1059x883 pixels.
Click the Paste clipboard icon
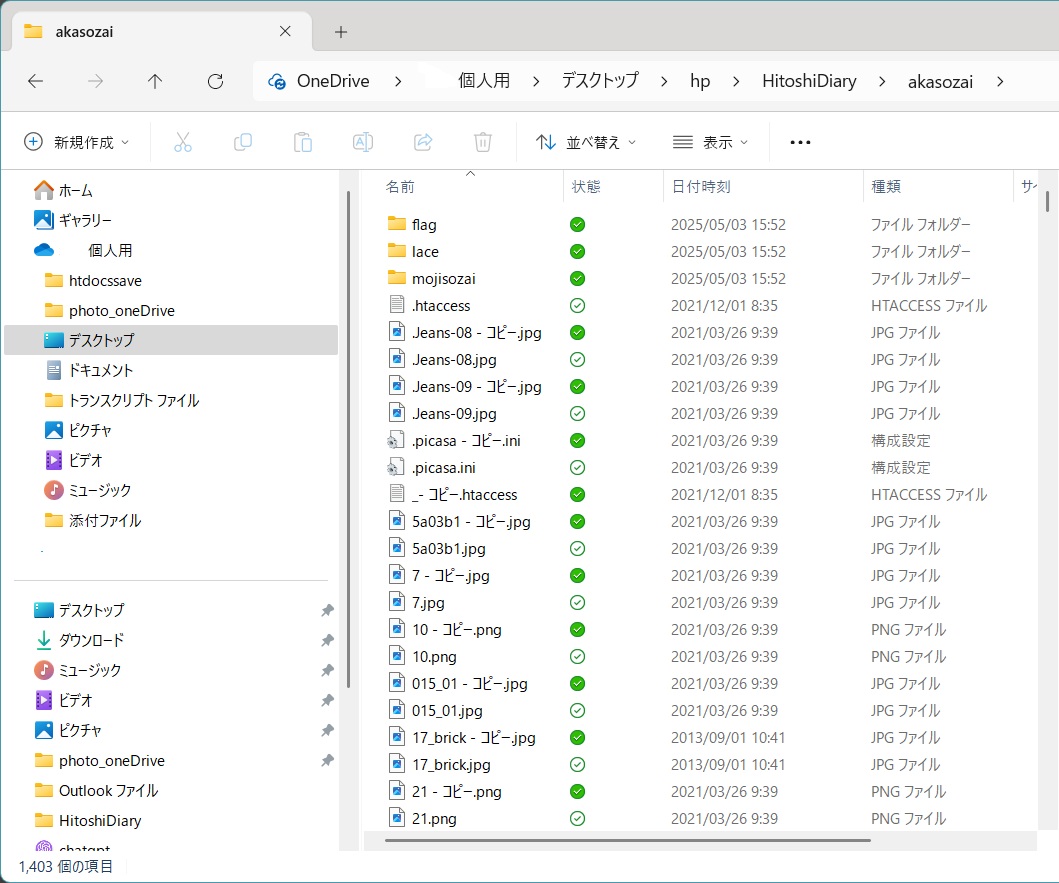pyautogui.click(x=302, y=142)
